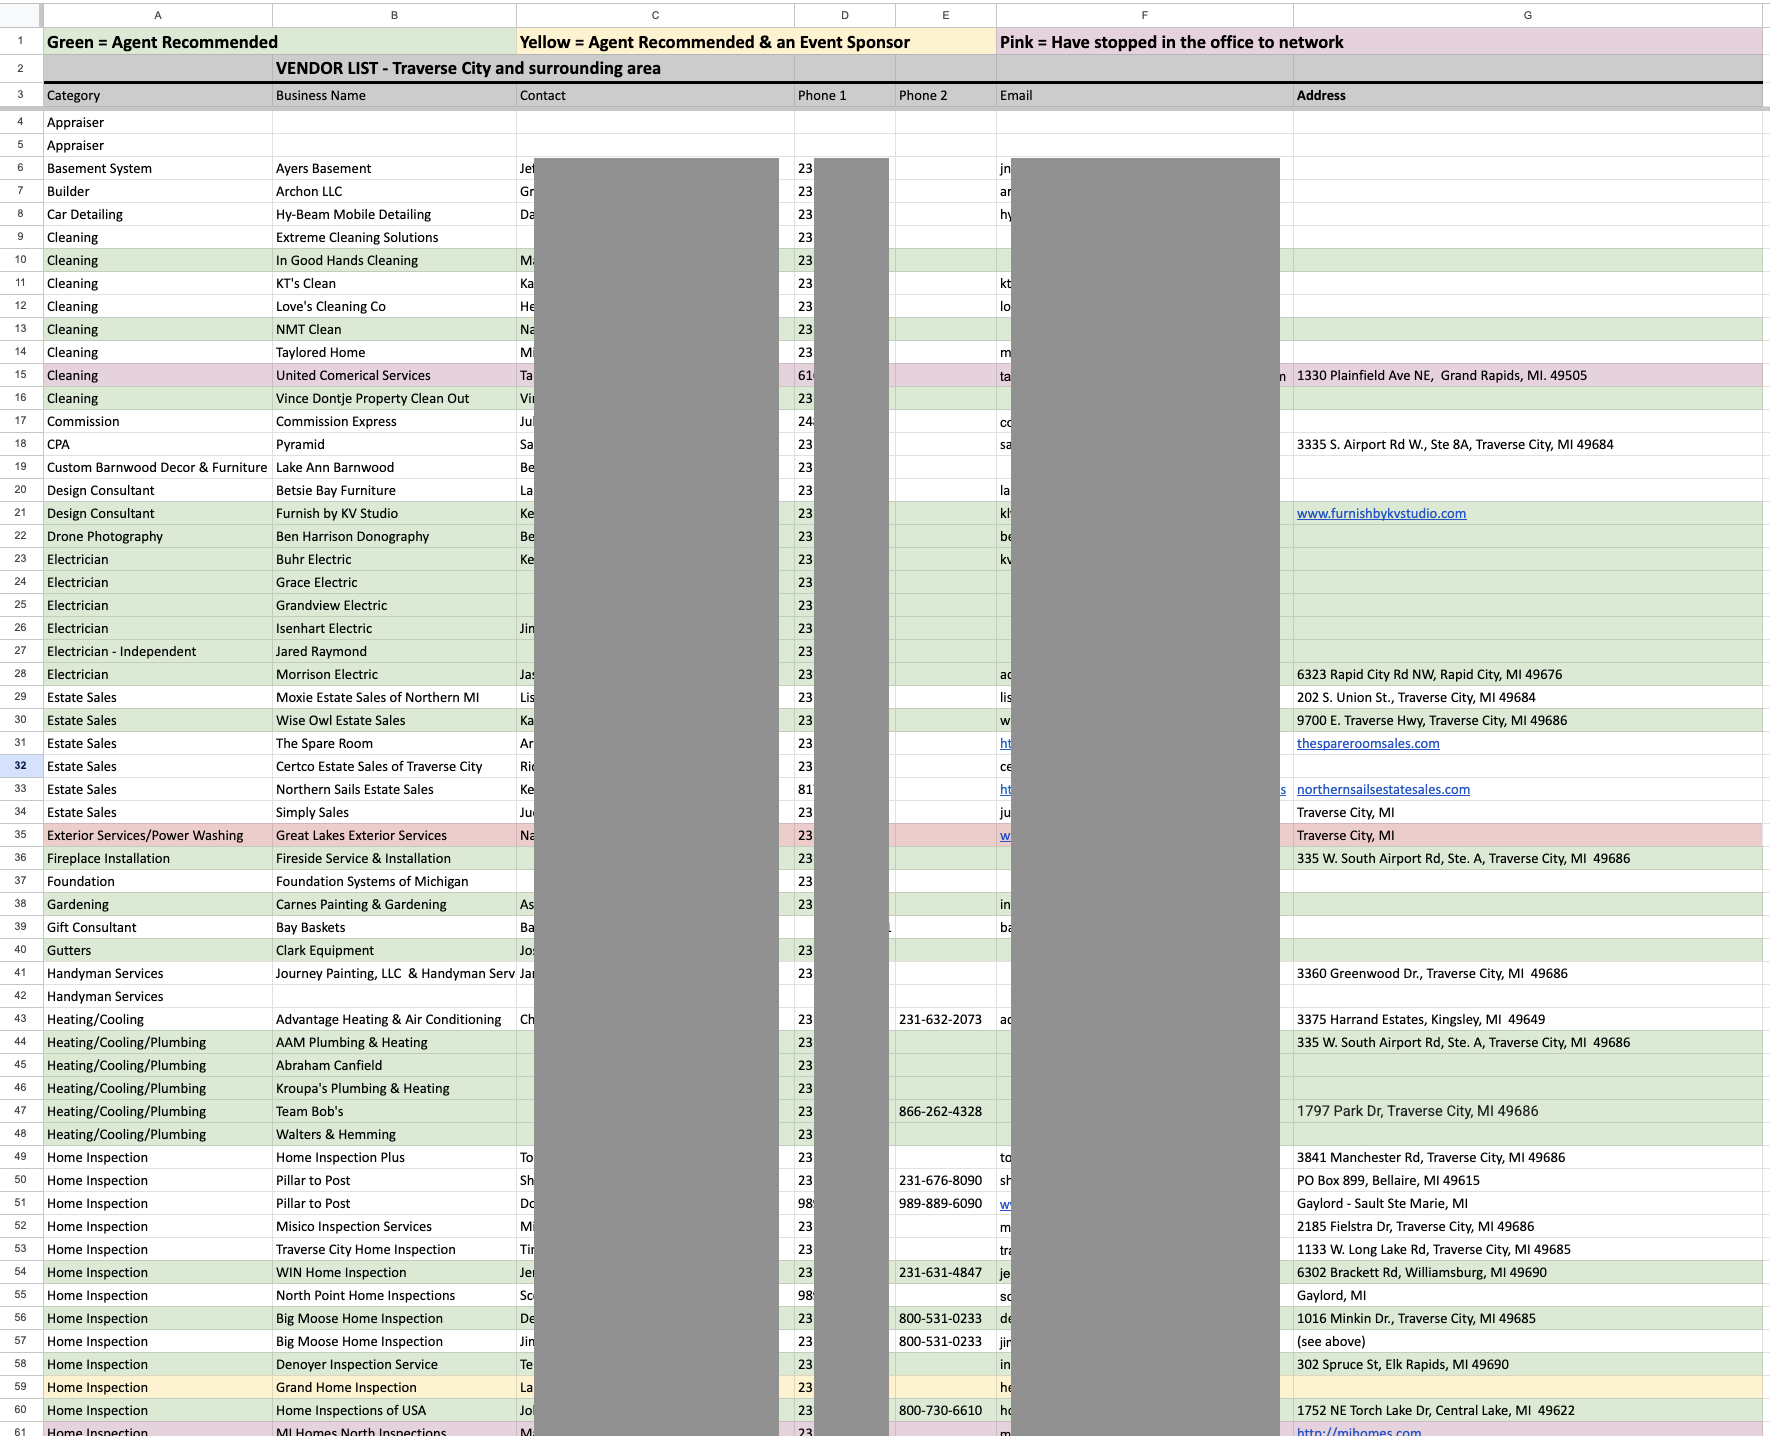Click the "Home Inspections of USA" cell
1770x1436 pixels.
[x=394, y=1410]
